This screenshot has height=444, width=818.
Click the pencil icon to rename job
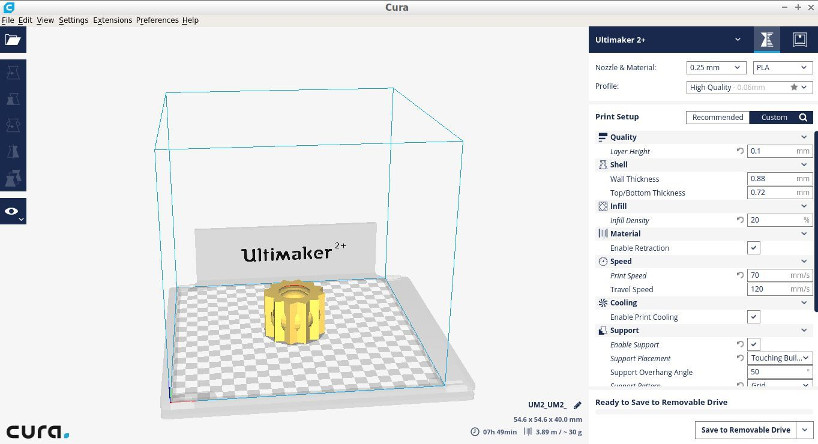tap(578, 405)
